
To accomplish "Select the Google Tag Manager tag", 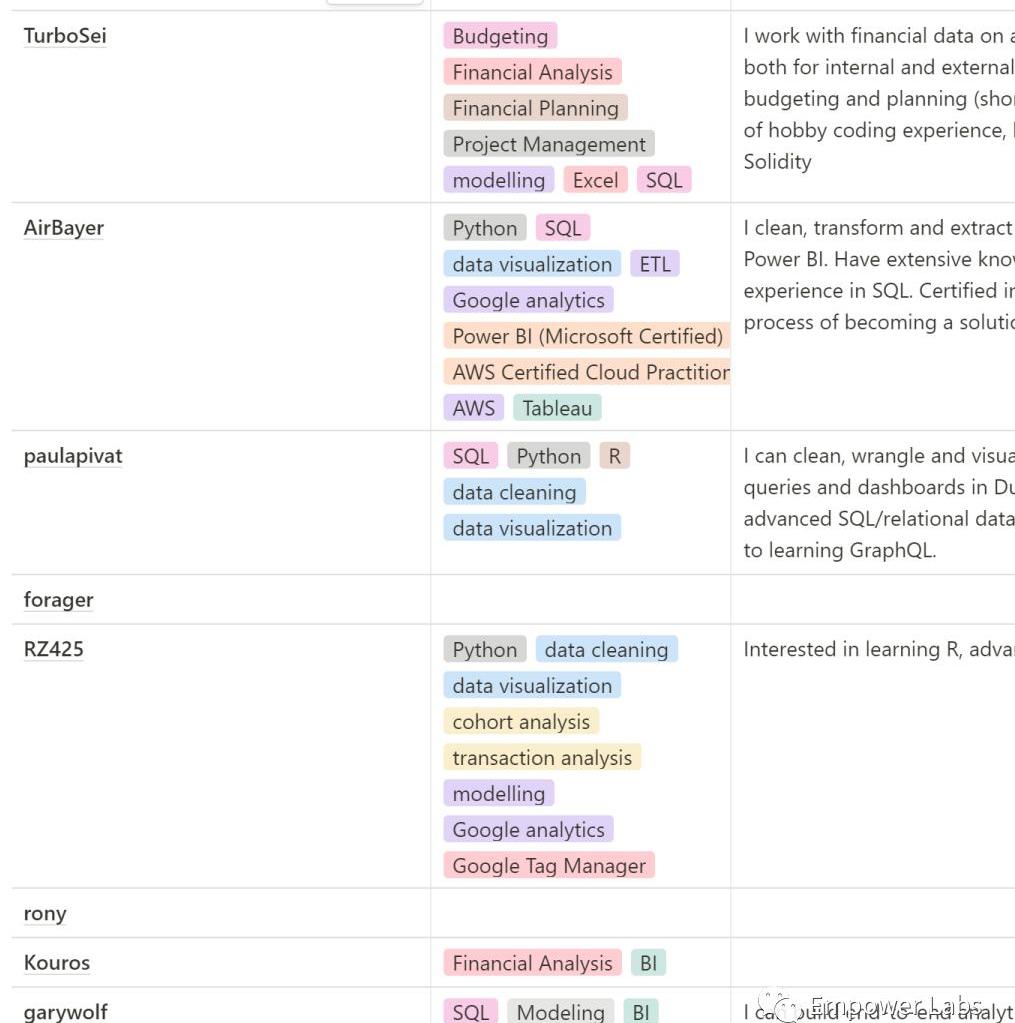I will point(549,865).
